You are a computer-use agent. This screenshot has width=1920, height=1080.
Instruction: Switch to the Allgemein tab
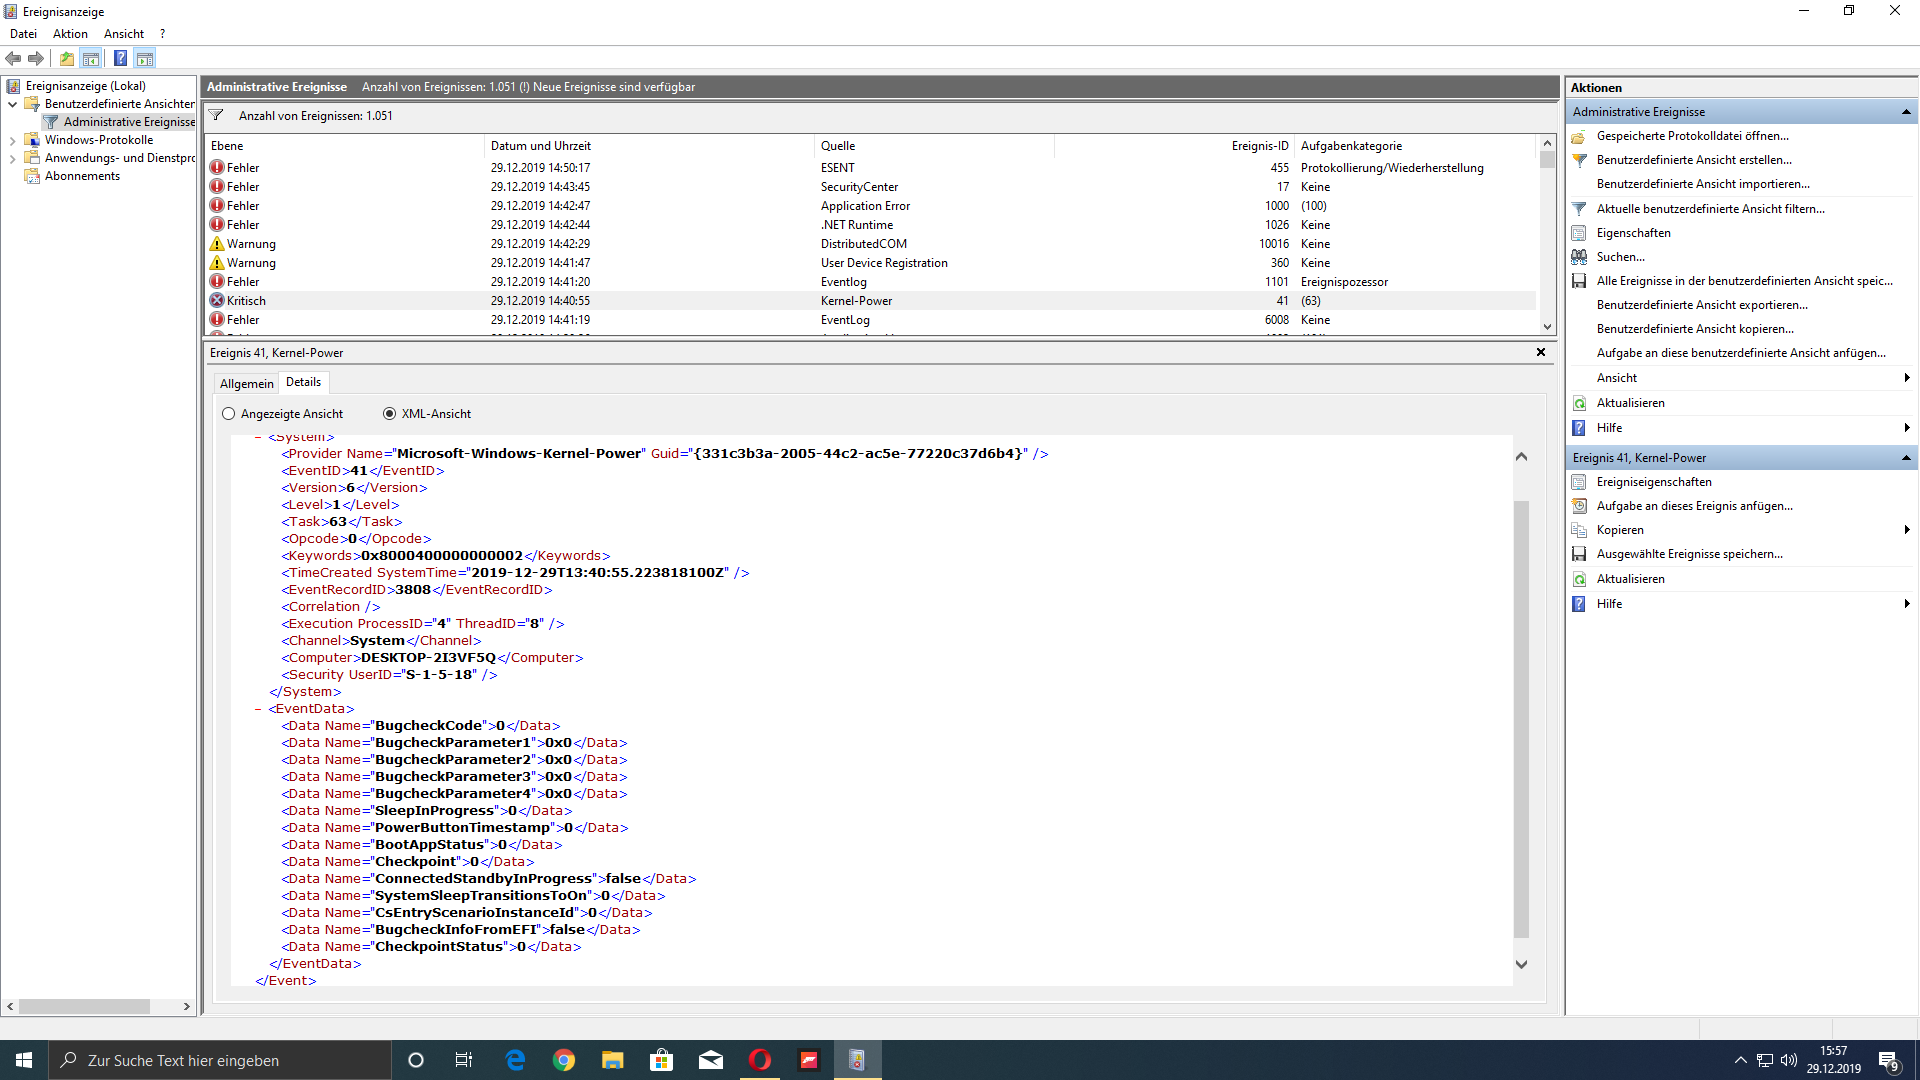tap(246, 383)
